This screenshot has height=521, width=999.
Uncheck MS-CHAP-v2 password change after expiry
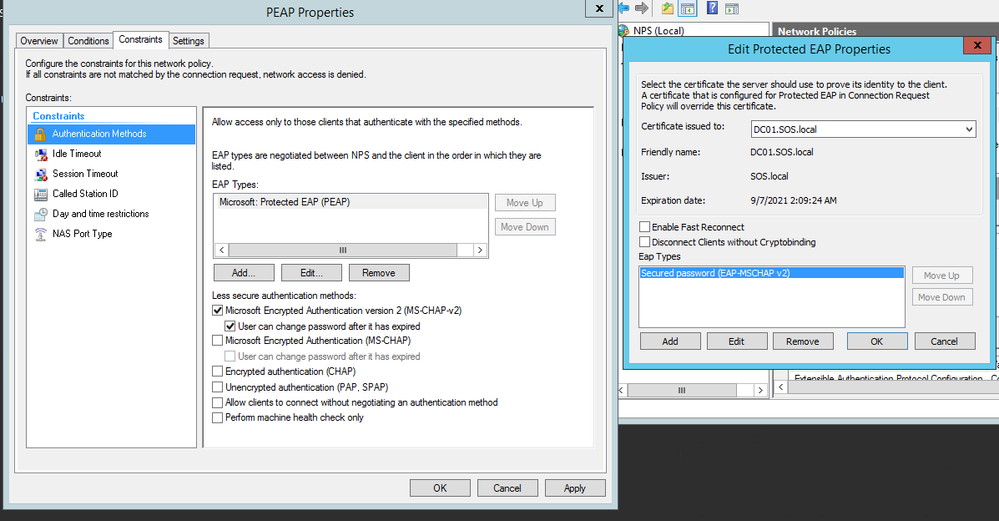tap(231, 326)
